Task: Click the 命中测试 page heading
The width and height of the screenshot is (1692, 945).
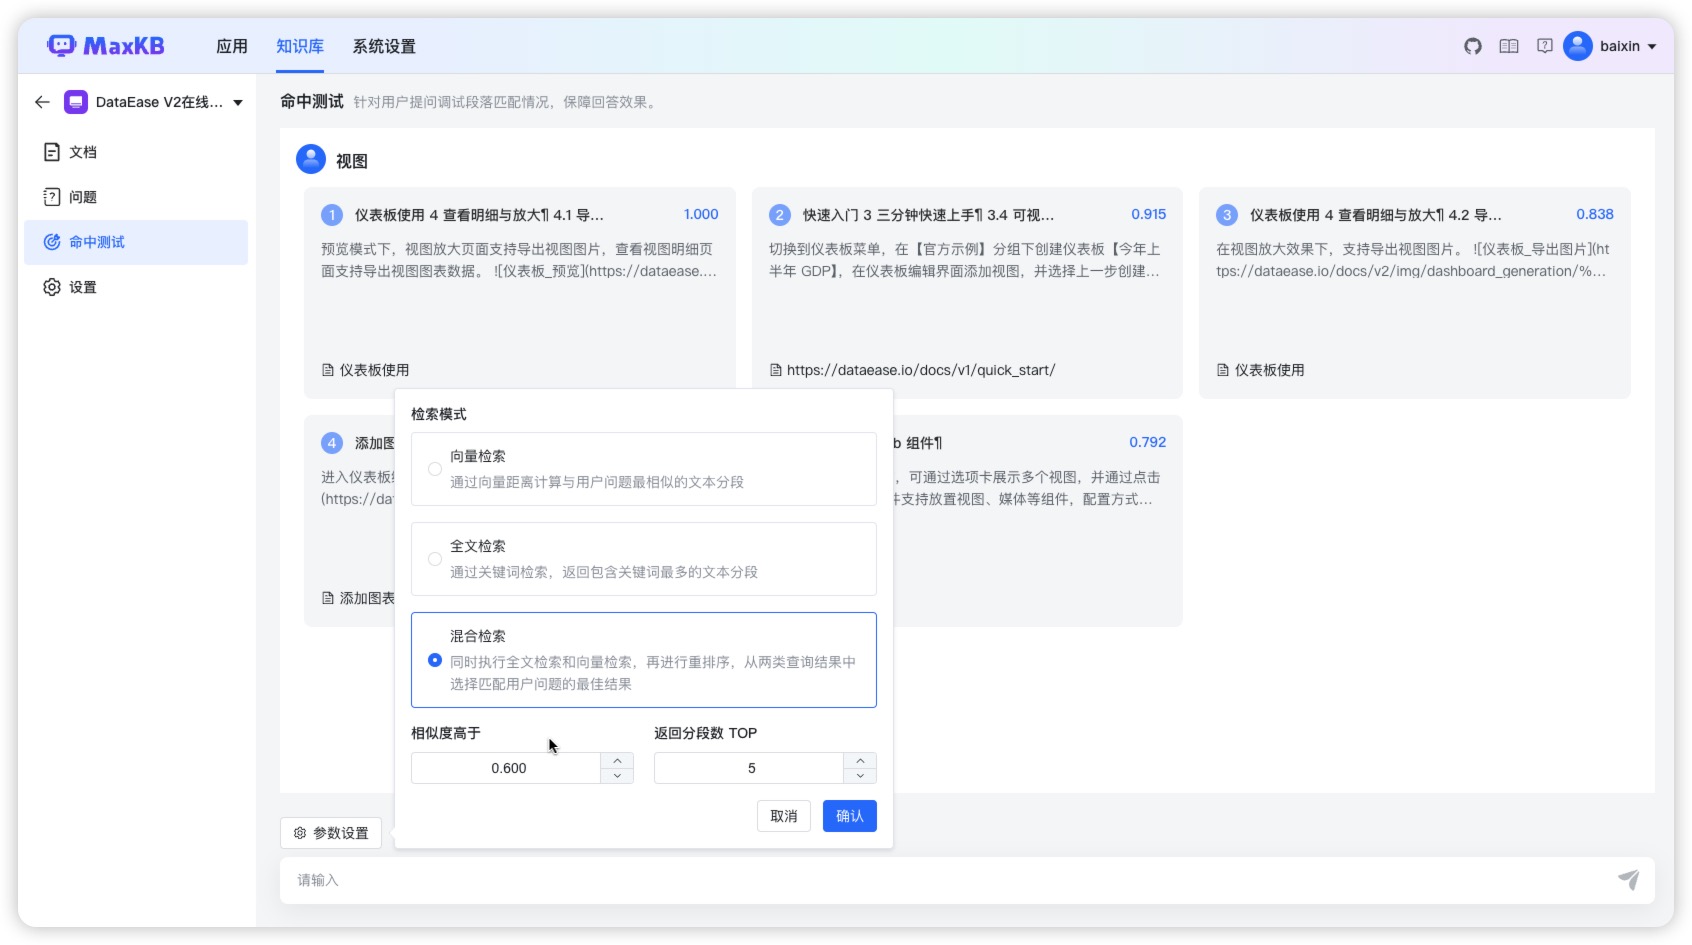Action: click(312, 101)
